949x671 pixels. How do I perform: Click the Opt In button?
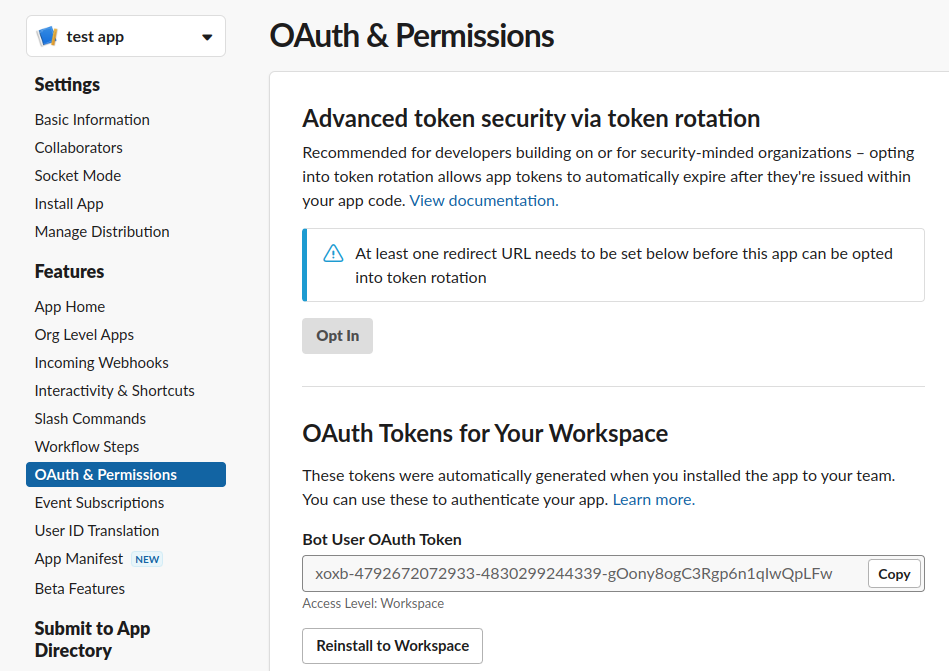[338, 336]
